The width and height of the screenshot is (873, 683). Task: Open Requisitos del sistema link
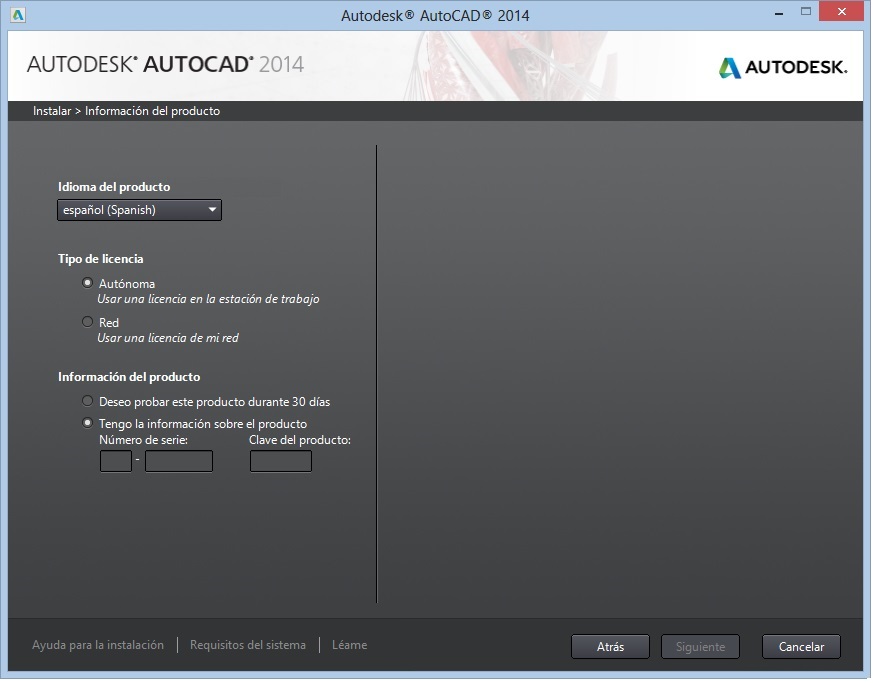coord(248,645)
